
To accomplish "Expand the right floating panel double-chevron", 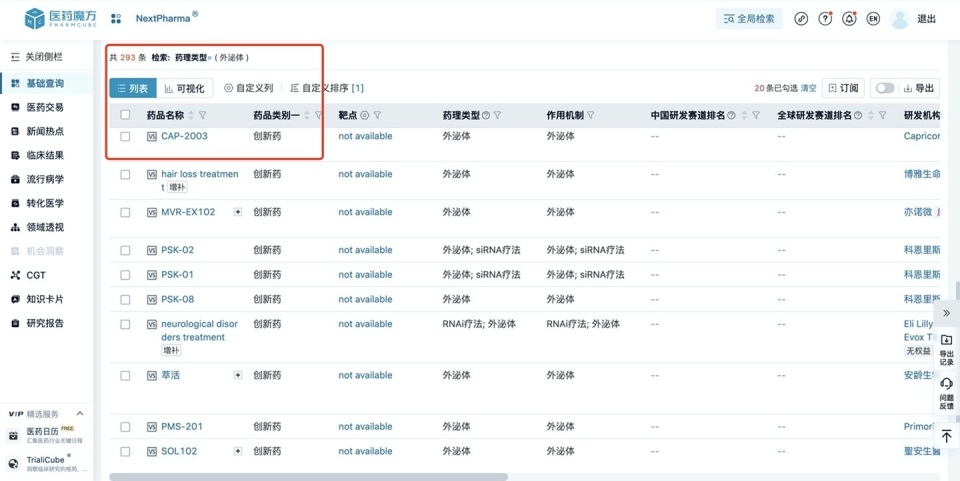I will point(947,313).
